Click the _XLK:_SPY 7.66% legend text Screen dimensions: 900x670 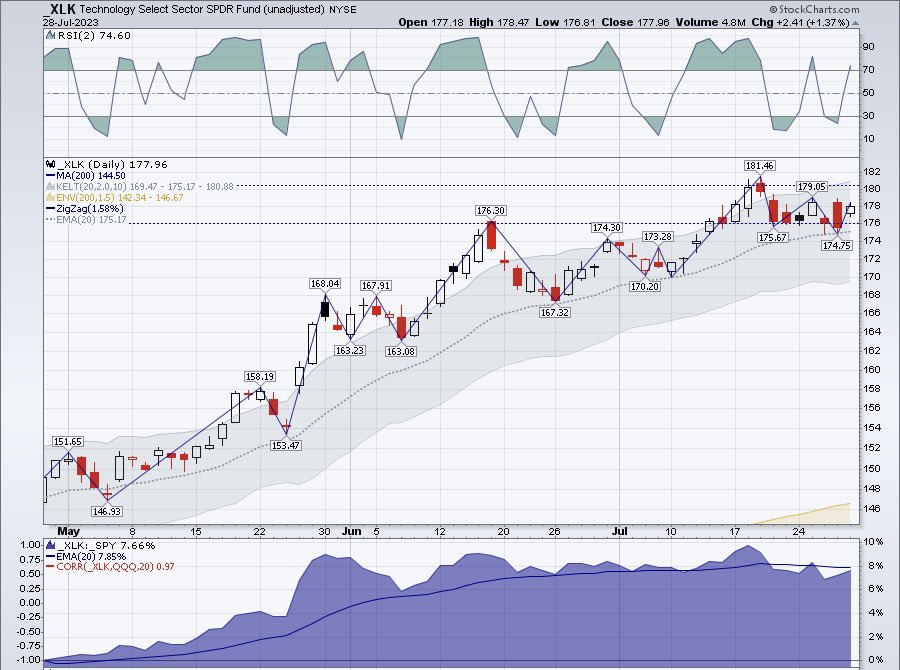click(106, 545)
